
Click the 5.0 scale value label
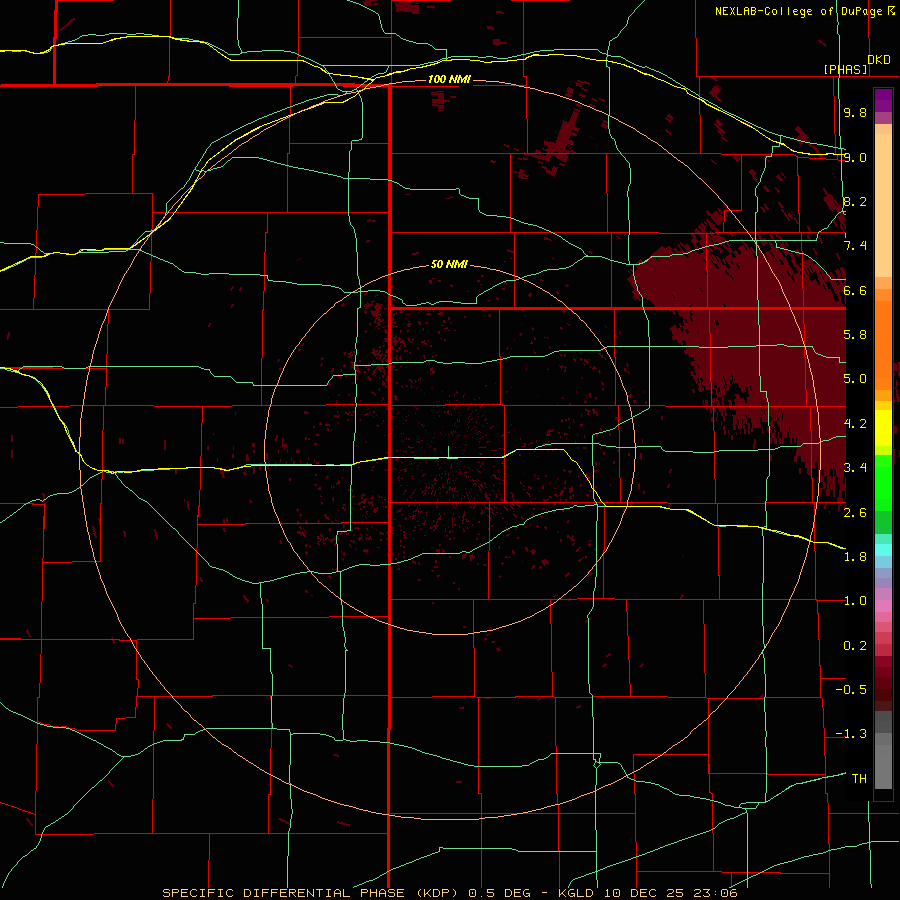pyautogui.click(x=855, y=379)
